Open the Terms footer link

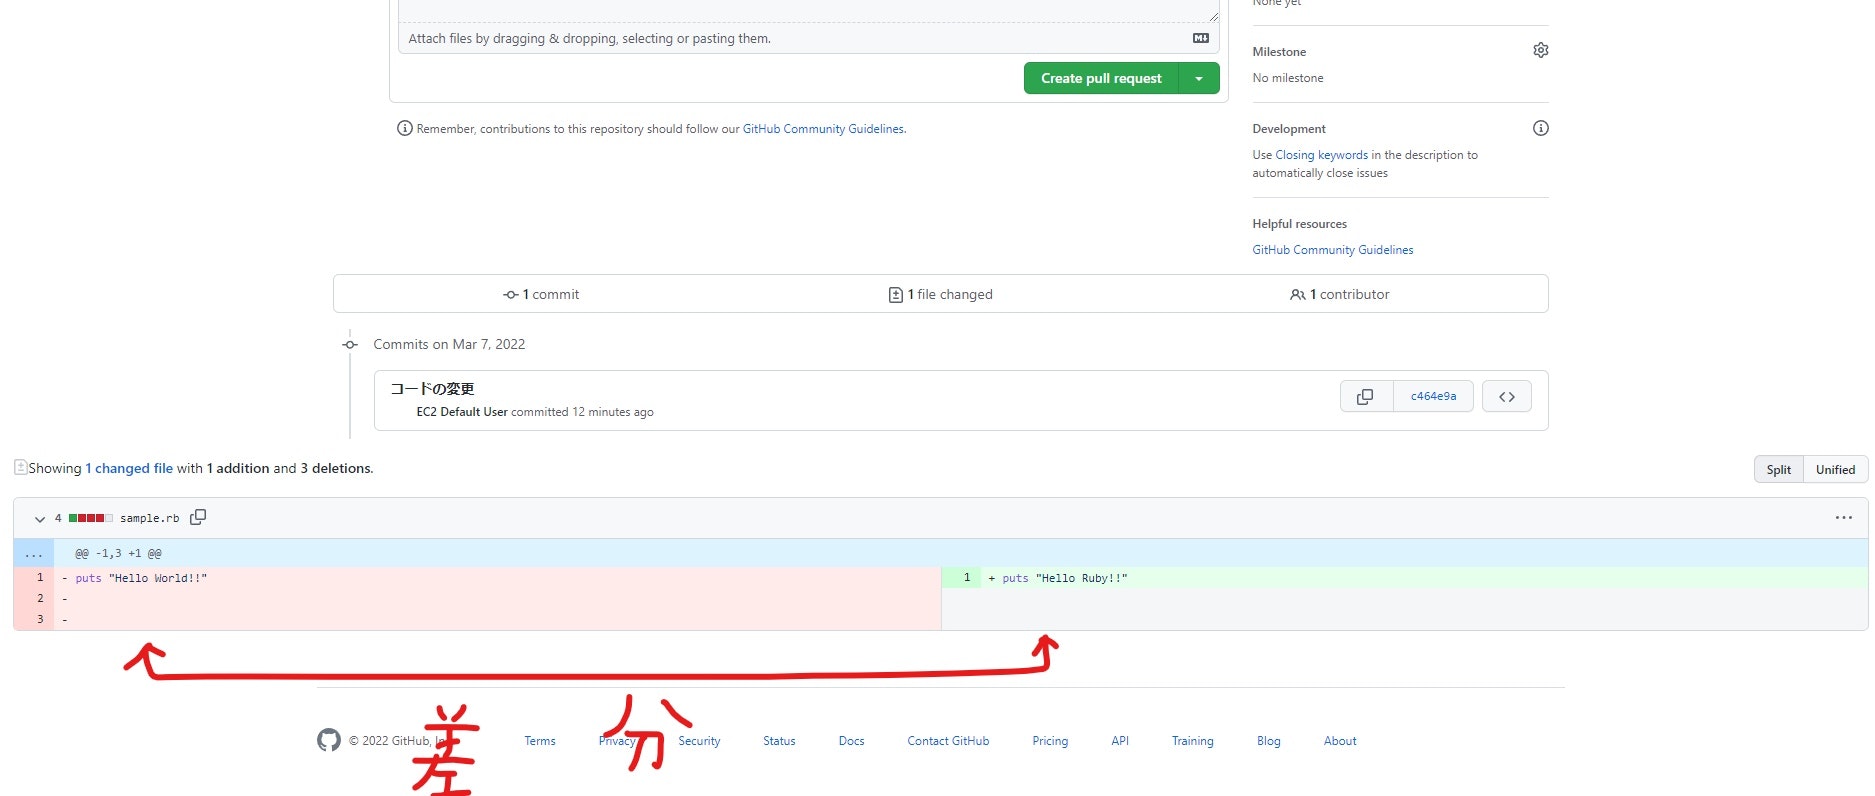(x=540, y=741)
